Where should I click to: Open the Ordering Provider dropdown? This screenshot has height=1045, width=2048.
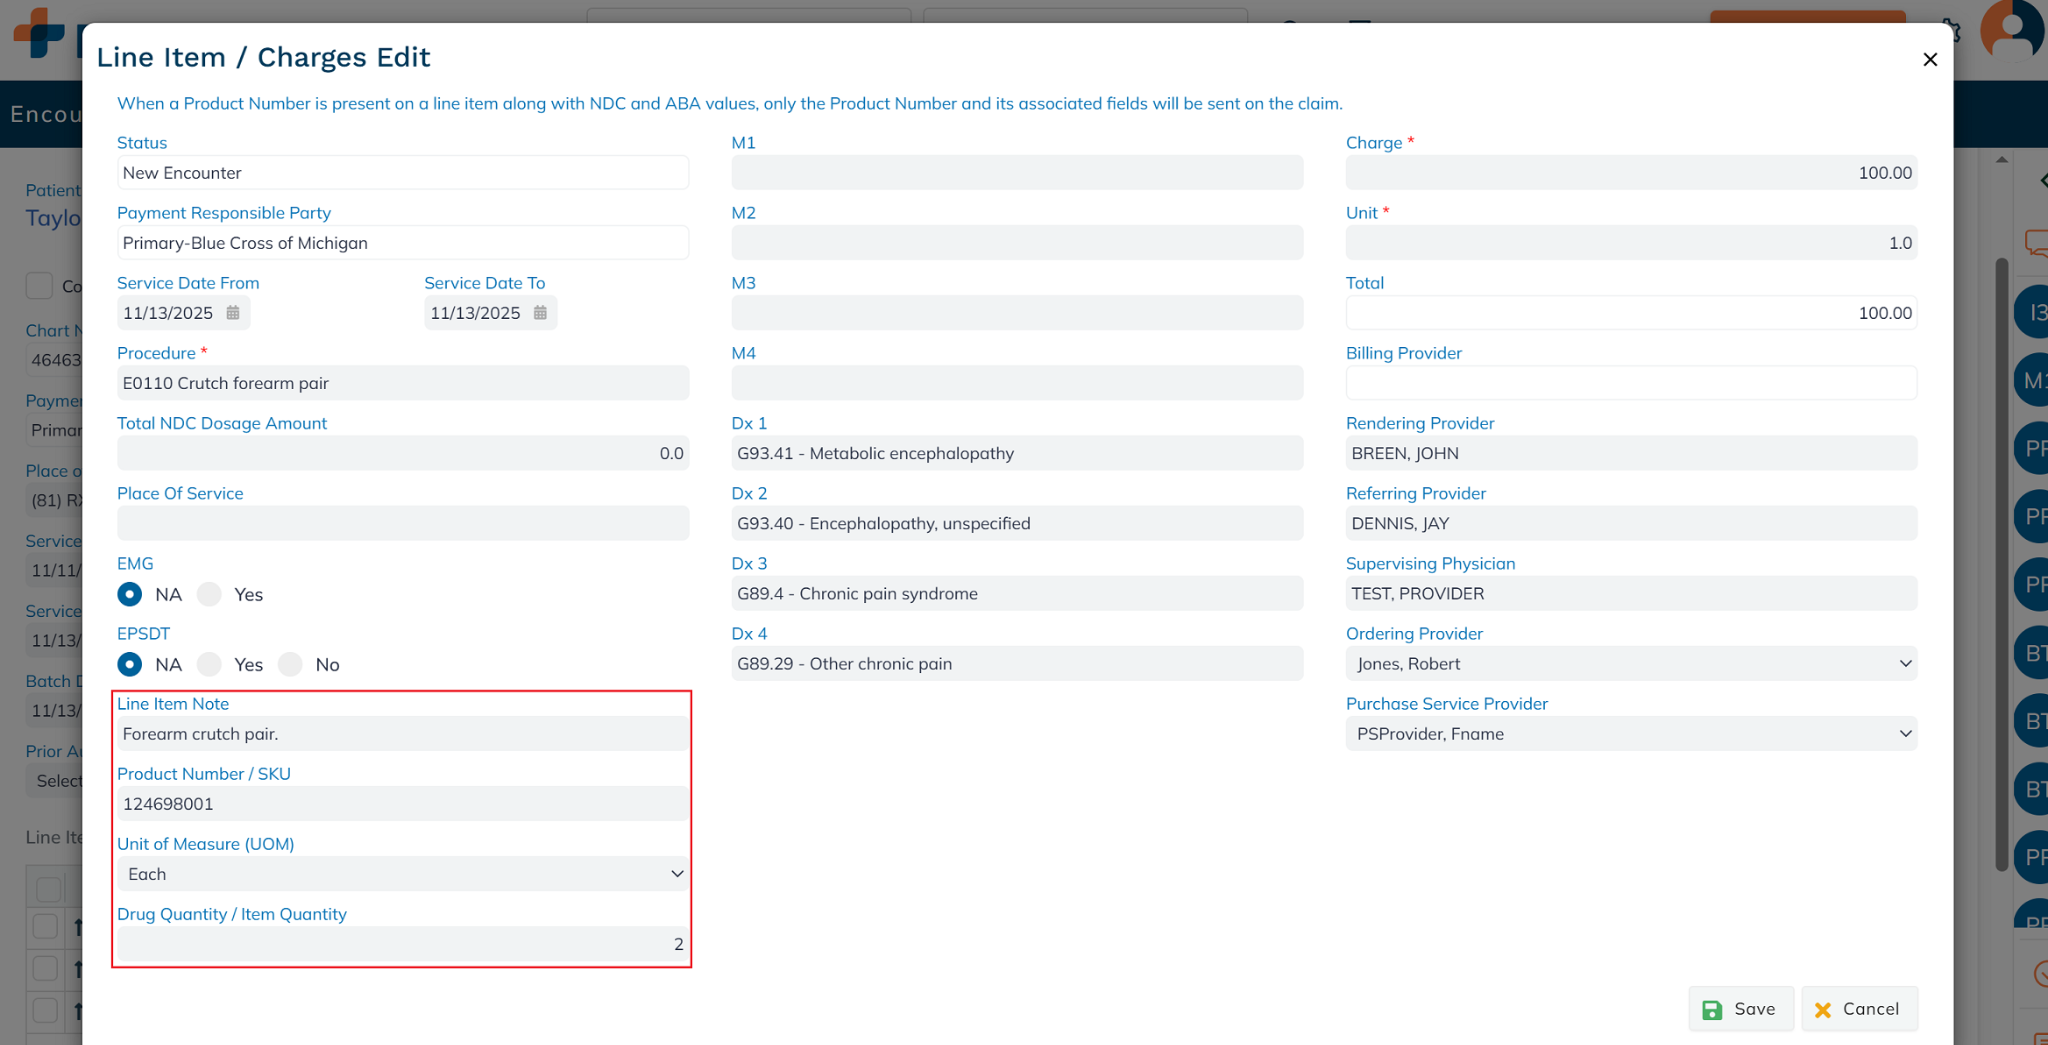[x=1630, y=664]
